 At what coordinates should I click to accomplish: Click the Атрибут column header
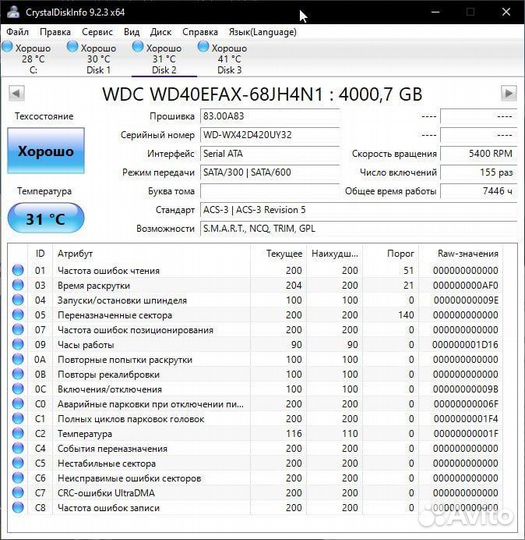(152, 254)
